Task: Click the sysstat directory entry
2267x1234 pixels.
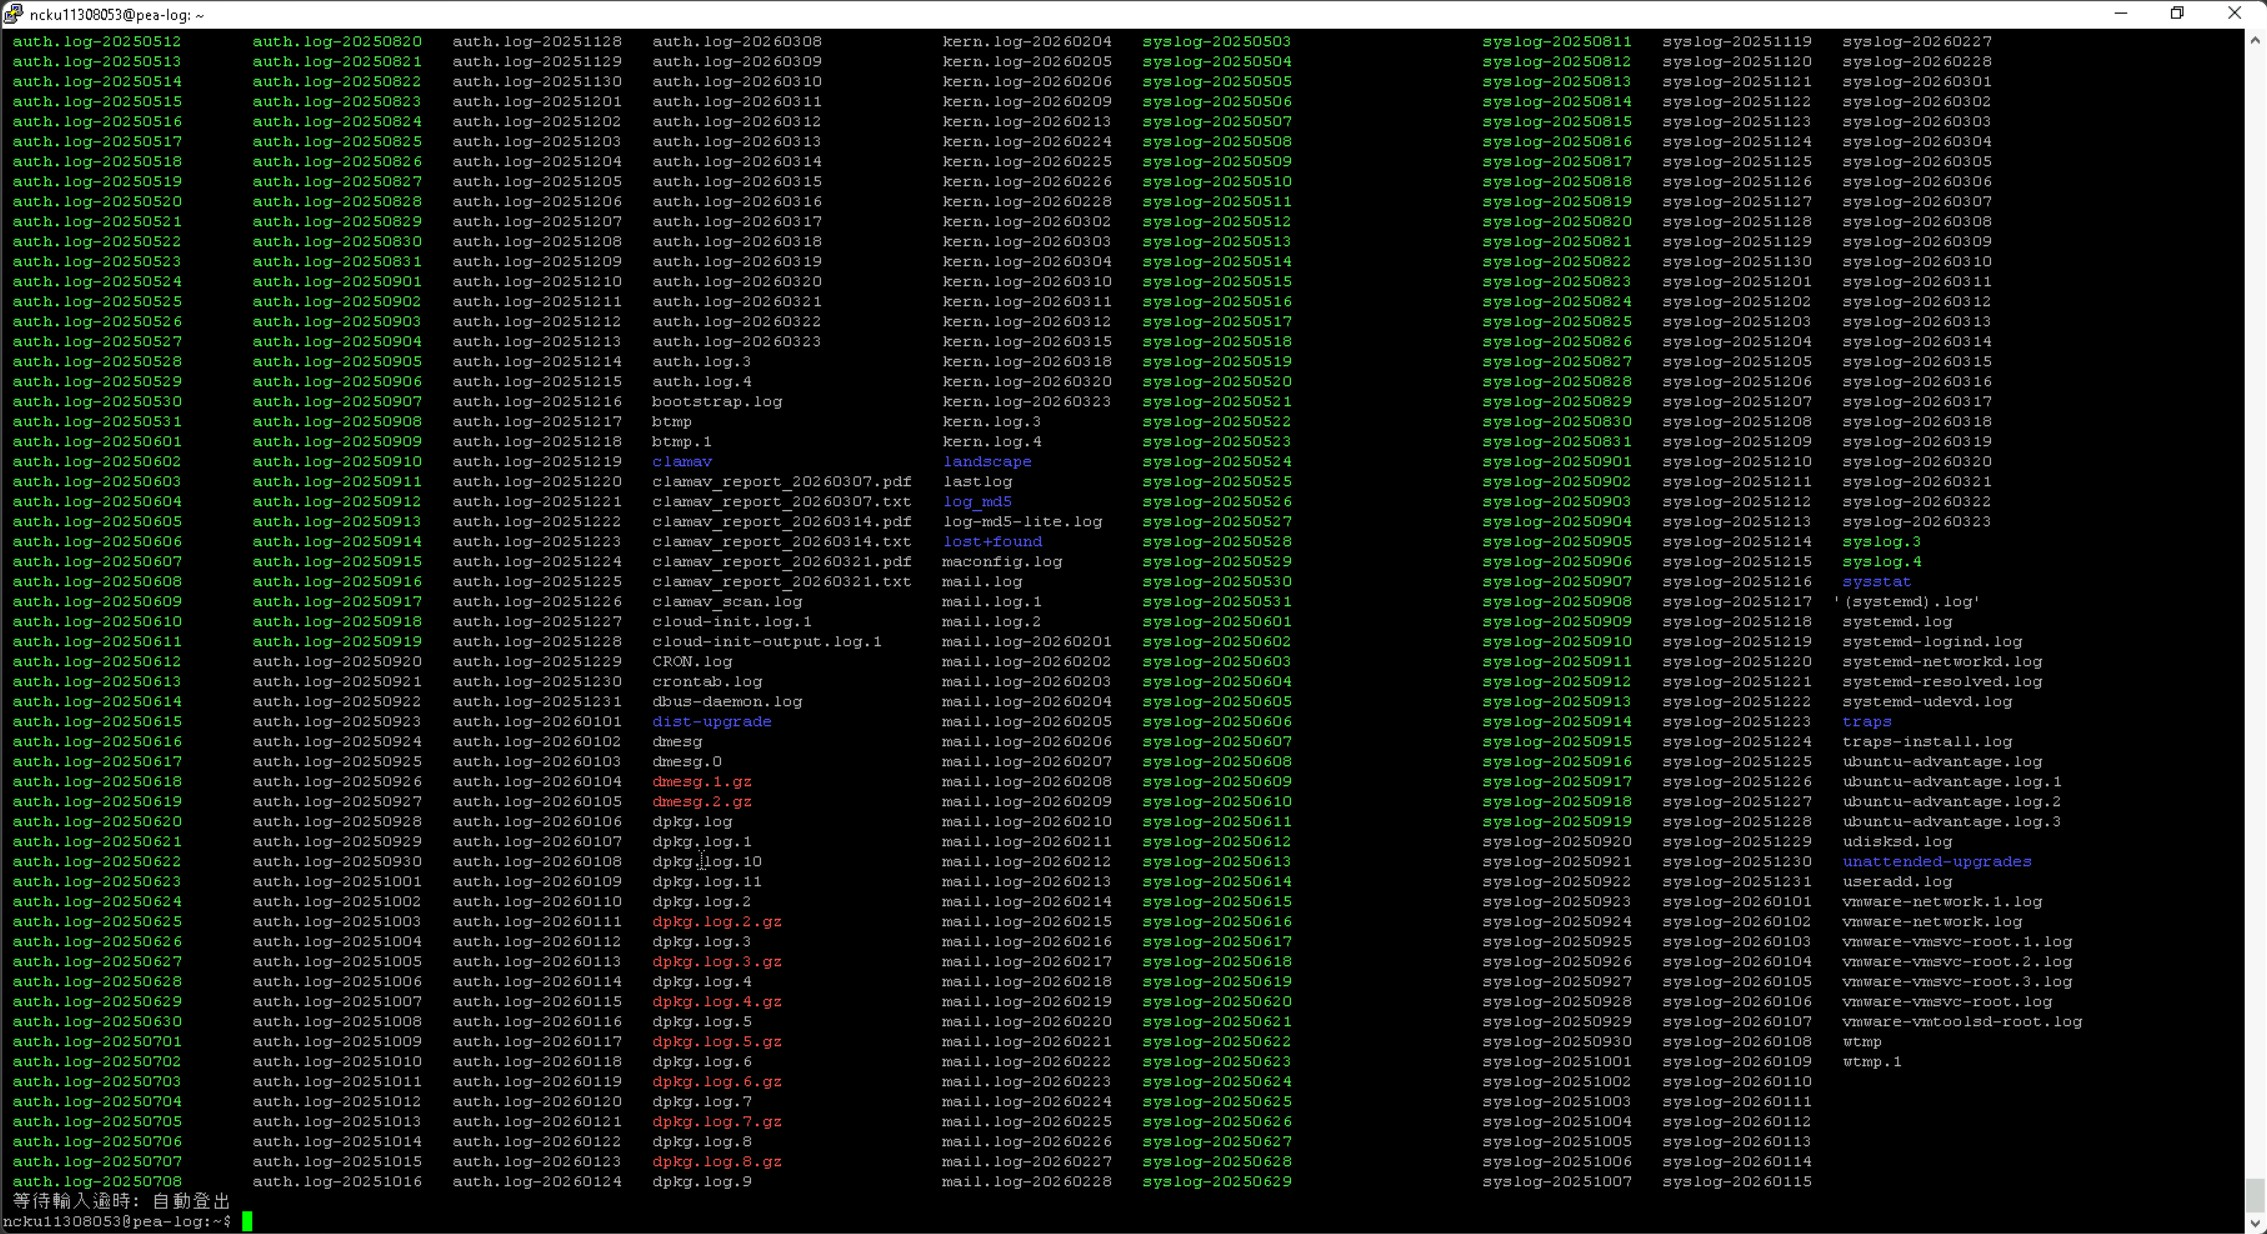Action: [x=1877, y=581]
